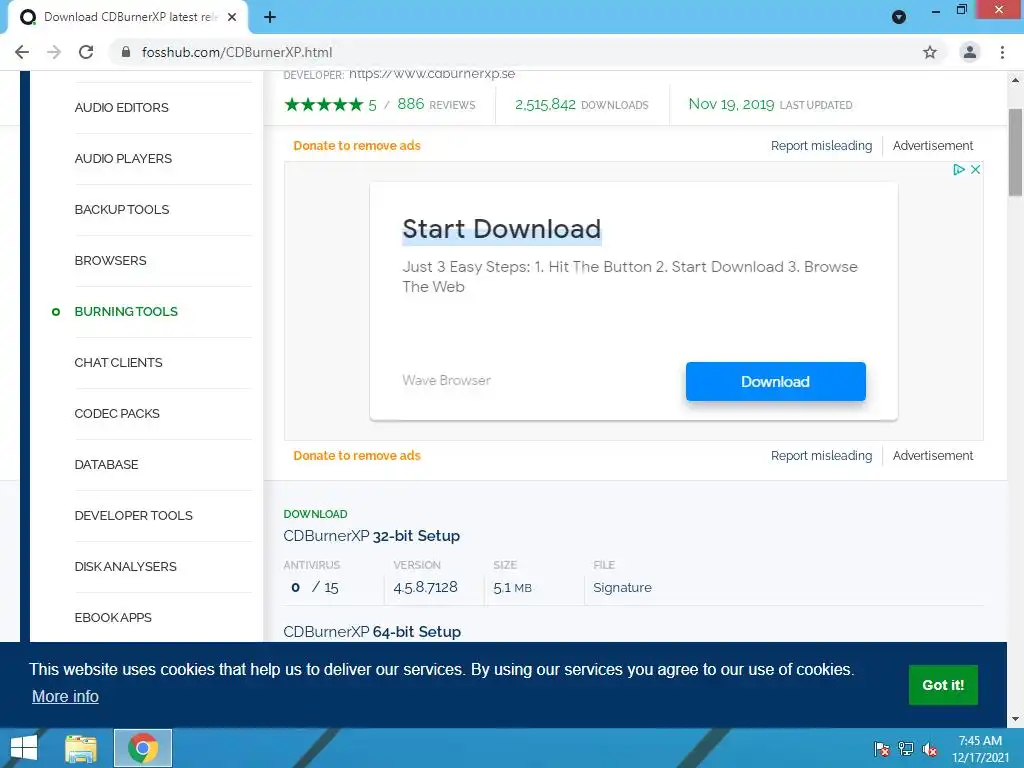This screenshot has height=768, width=1024.
Task: Open the More info cookie link
Action: (65, 696)
